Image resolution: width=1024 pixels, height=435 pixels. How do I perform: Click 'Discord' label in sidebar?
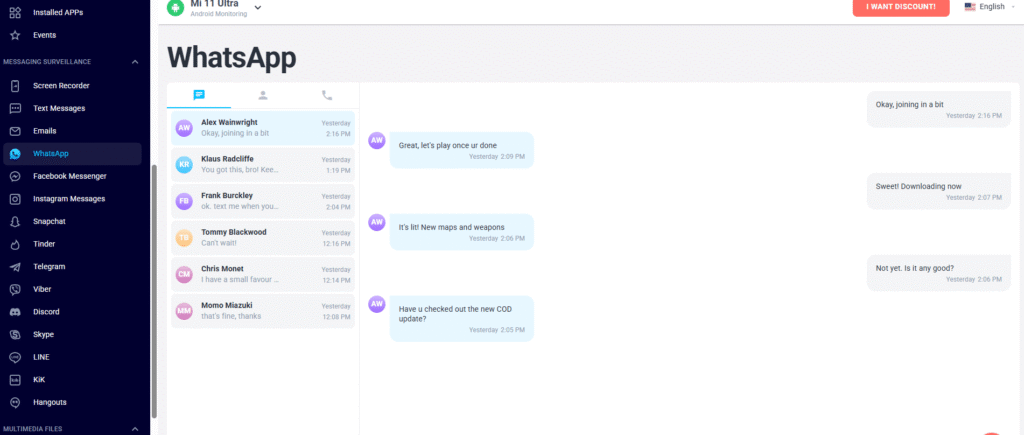pos(46,312)
